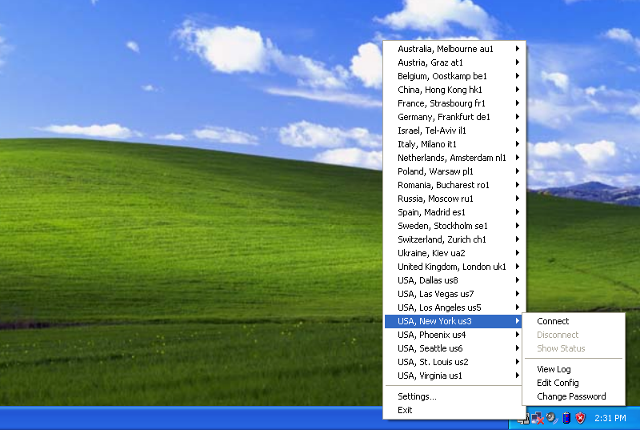Click Exit in the tray menu
Screen dimensions: 640x430
click(x=454, y=410)
